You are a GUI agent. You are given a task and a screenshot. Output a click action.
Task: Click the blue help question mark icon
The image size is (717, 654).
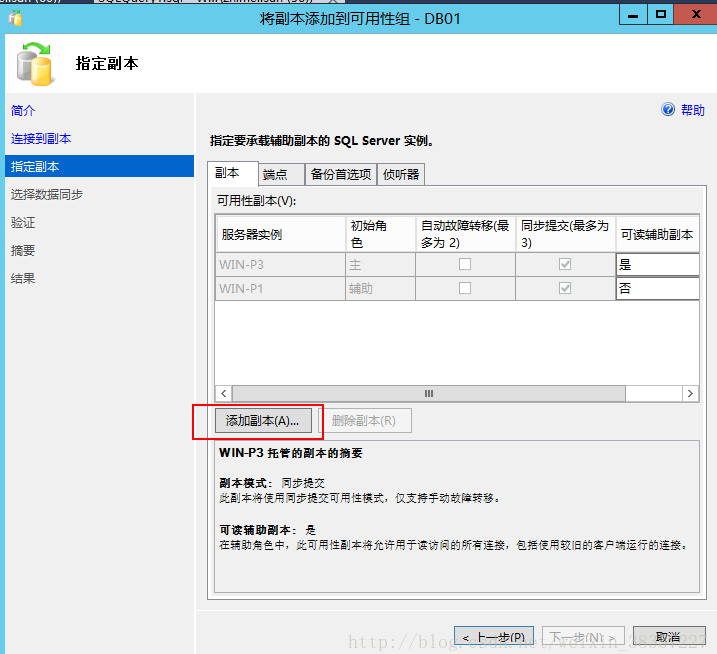(x=668, y=110)
